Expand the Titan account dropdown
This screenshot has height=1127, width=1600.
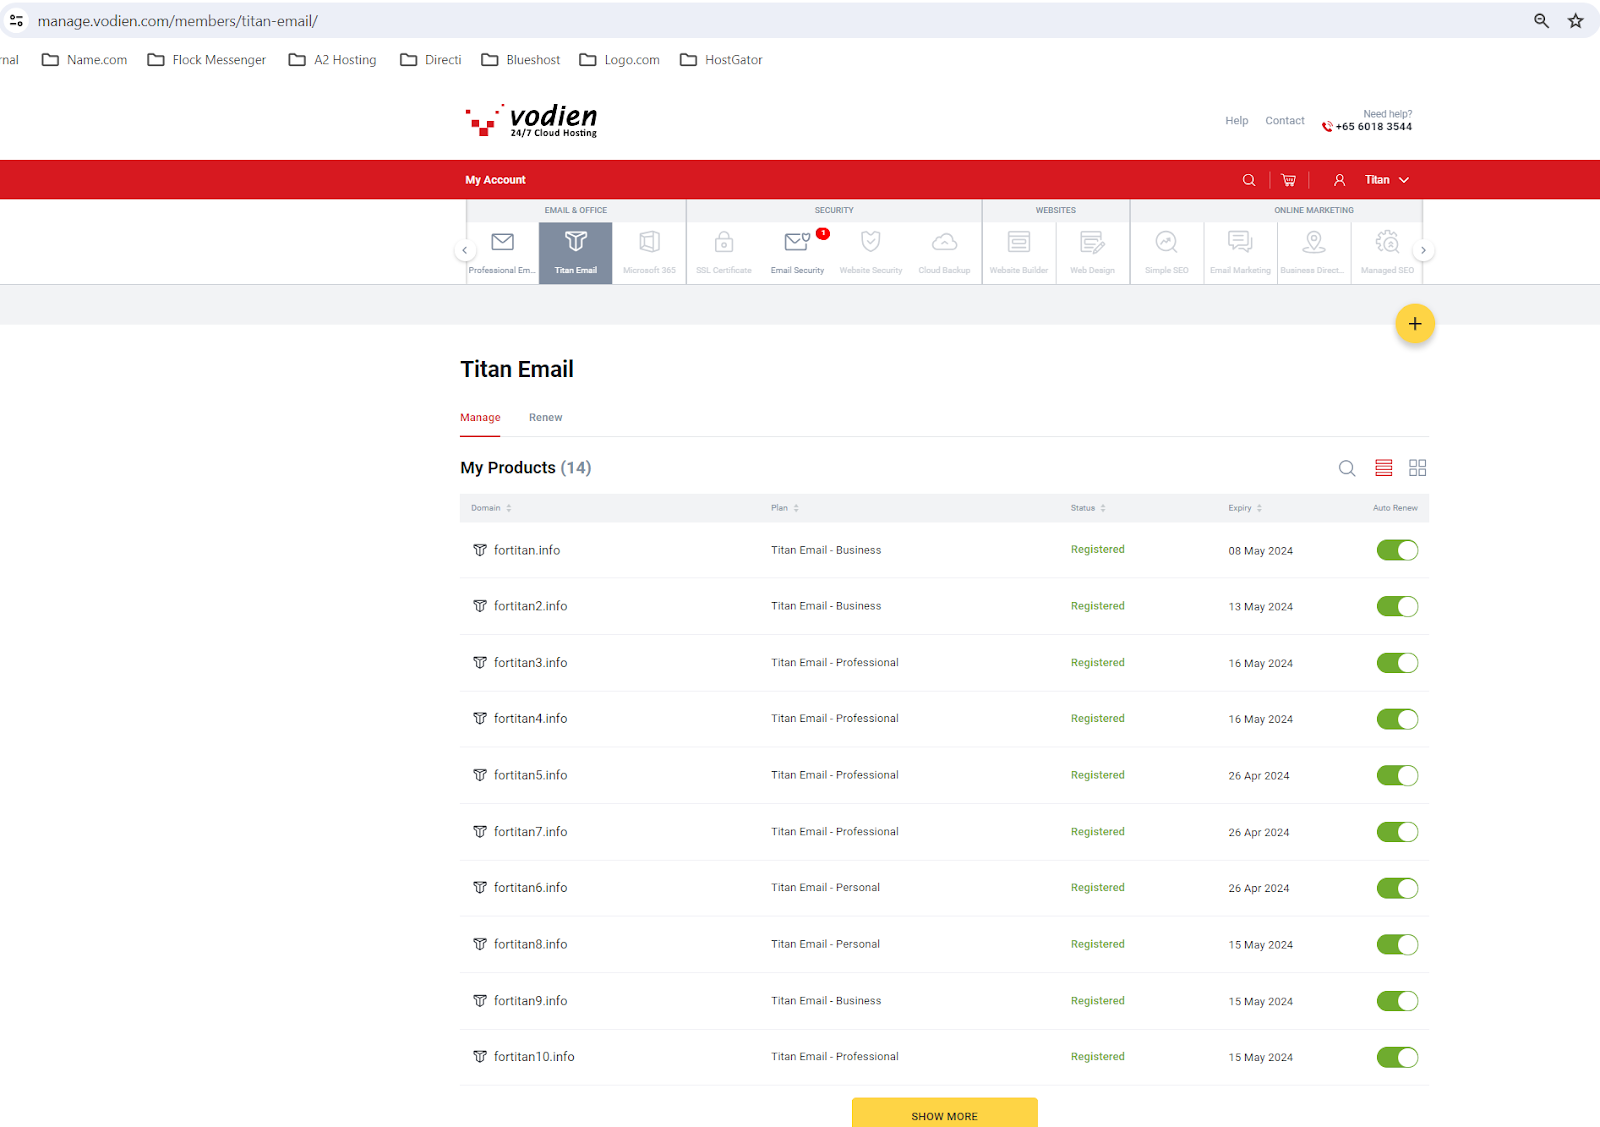click(x=1387, y=180)
